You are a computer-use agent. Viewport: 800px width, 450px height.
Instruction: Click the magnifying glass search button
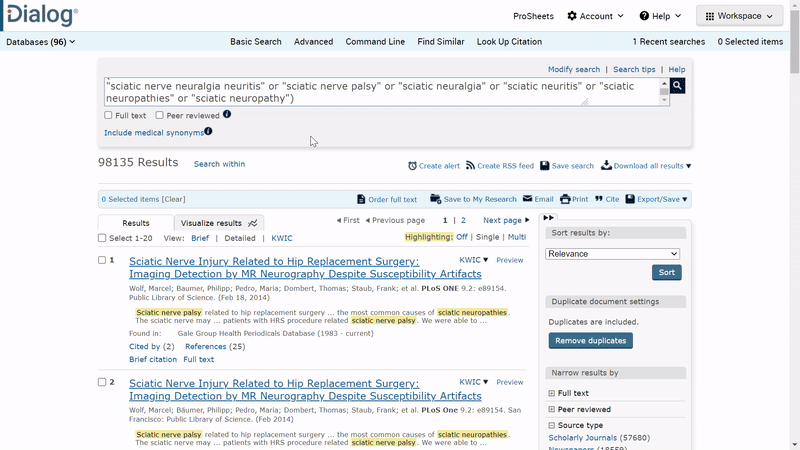coord(678,86)
